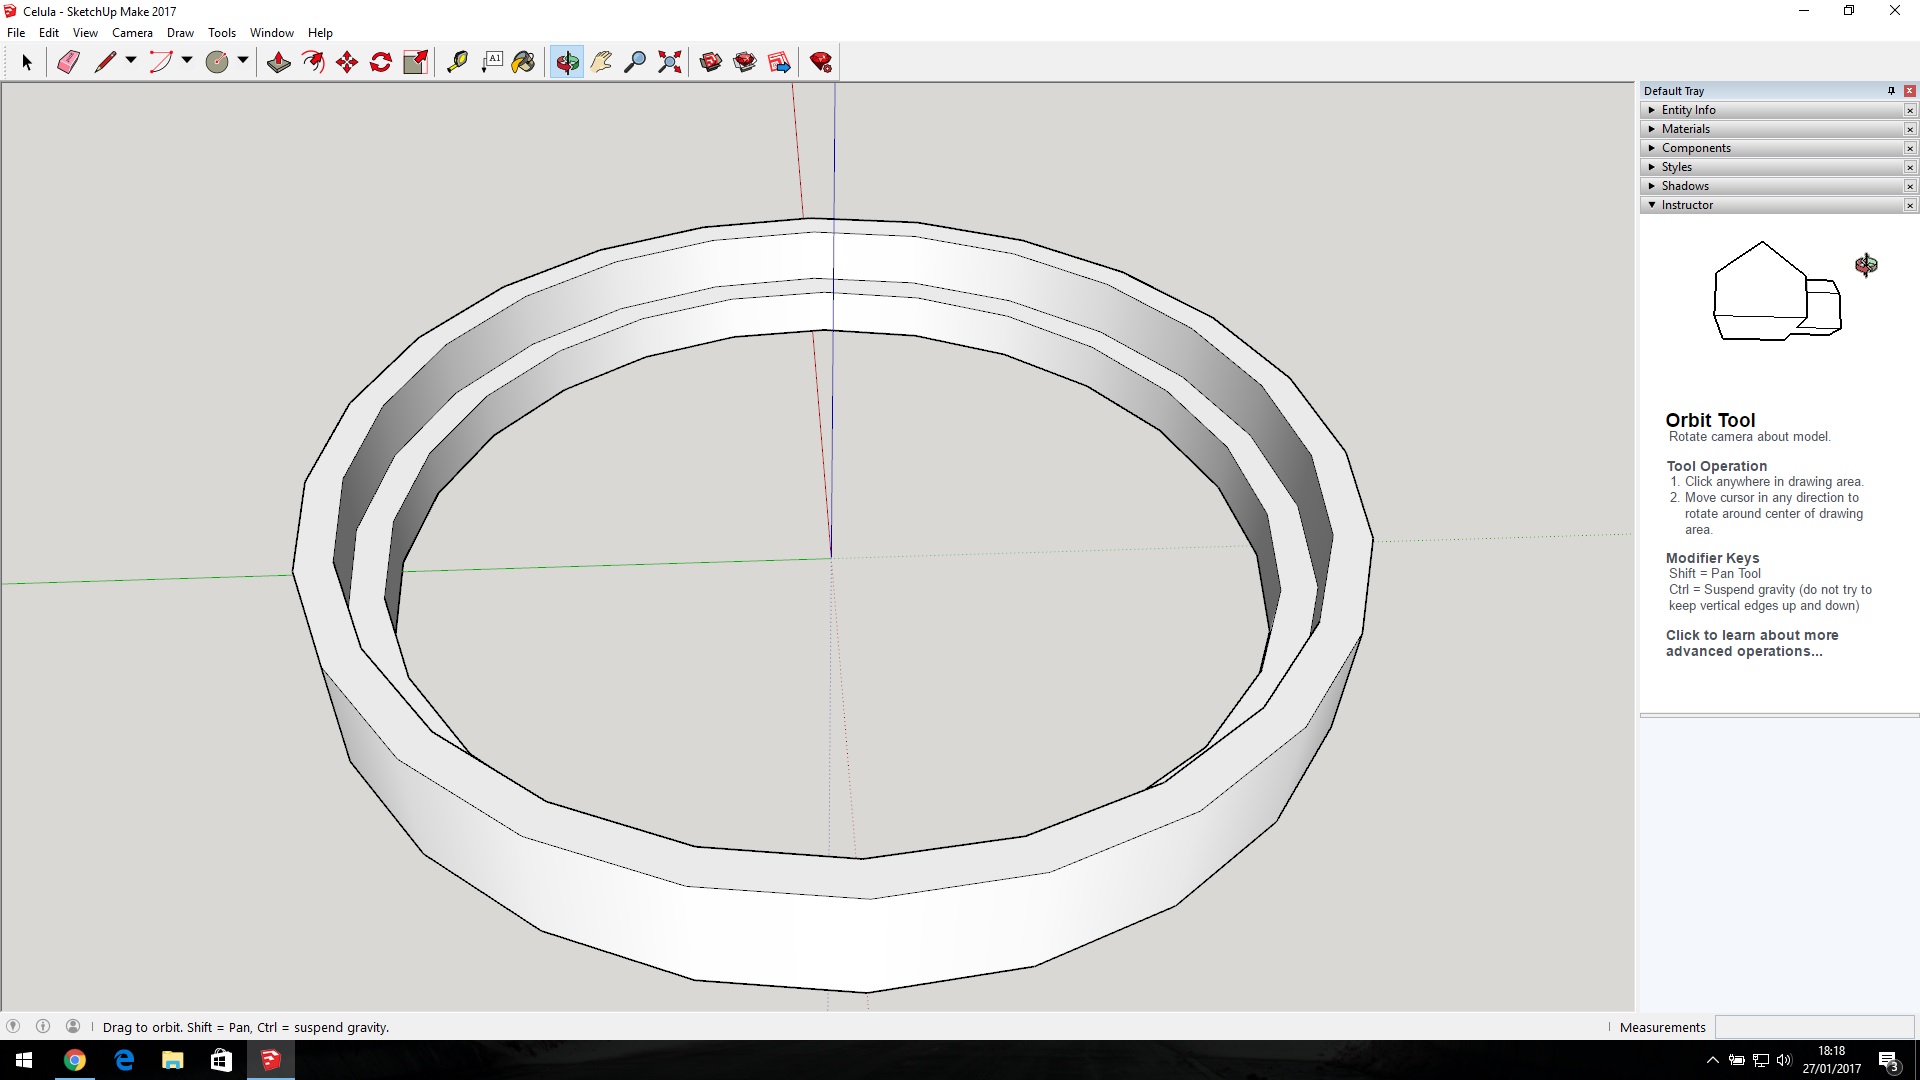1920x1080 pixels.
Task: Select the Circle shape tool
Action: tap(216, 62)
